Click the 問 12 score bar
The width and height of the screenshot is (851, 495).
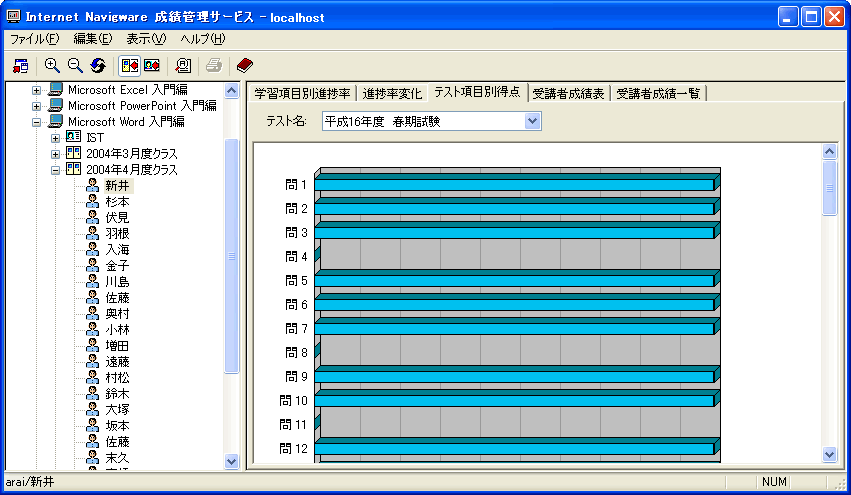[517, 446]
